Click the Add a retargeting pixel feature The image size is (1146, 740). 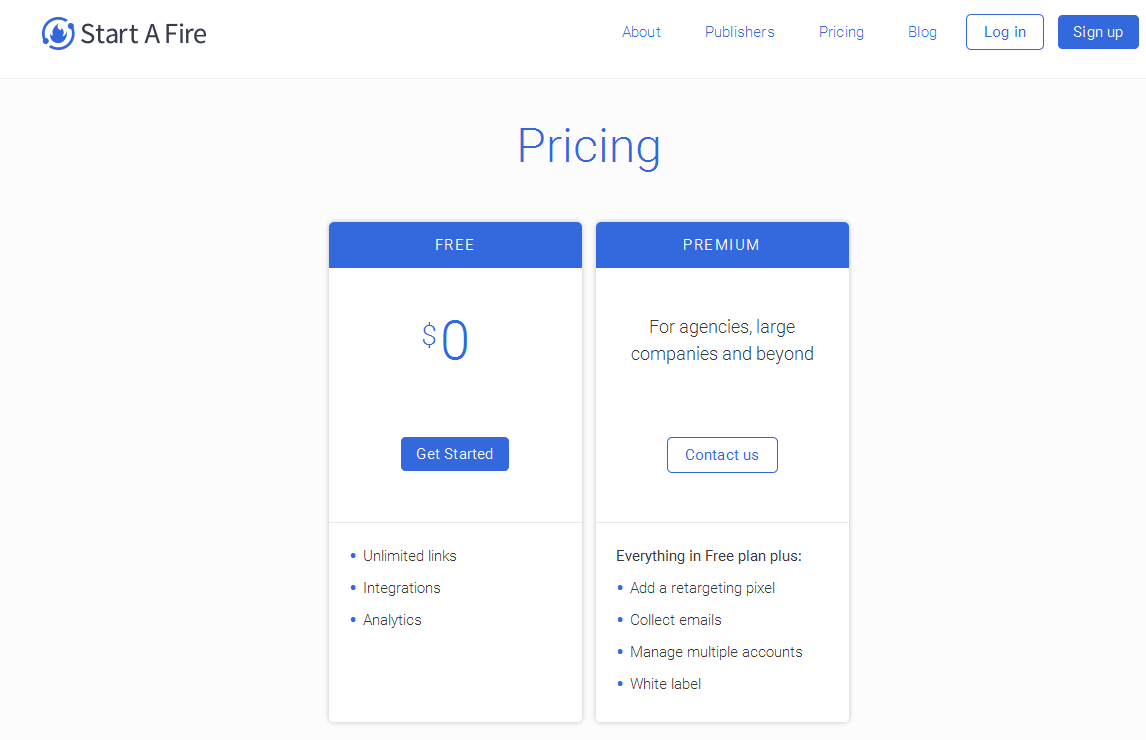click(702, 588)
